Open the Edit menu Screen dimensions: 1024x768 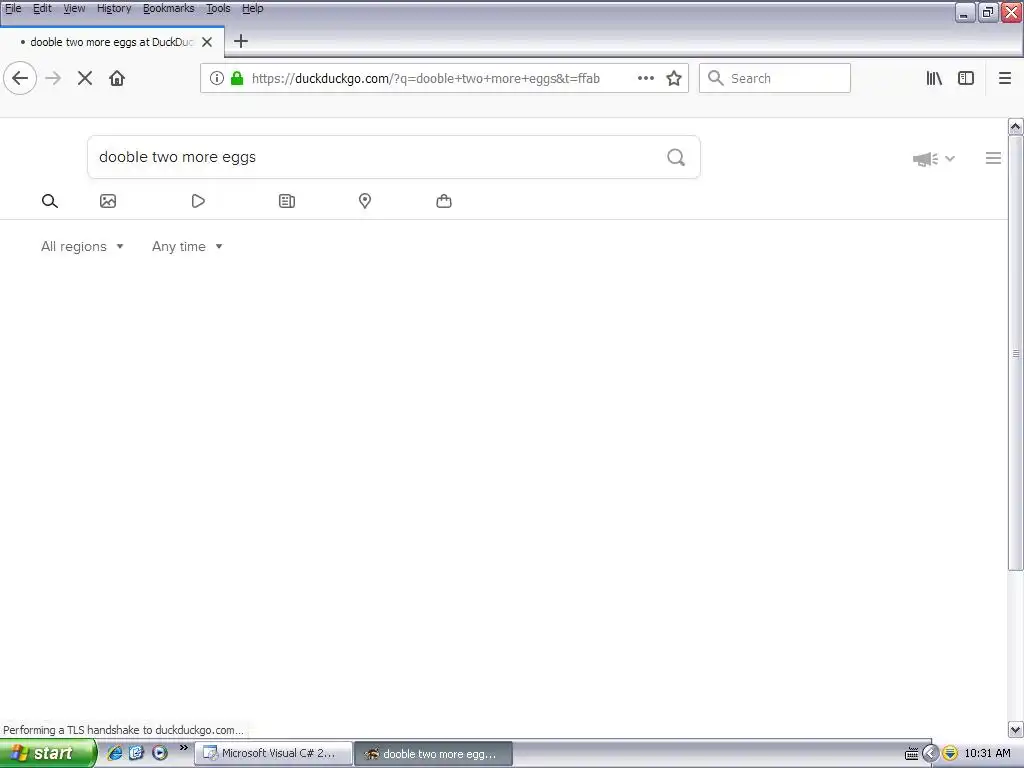pos(42,8)
